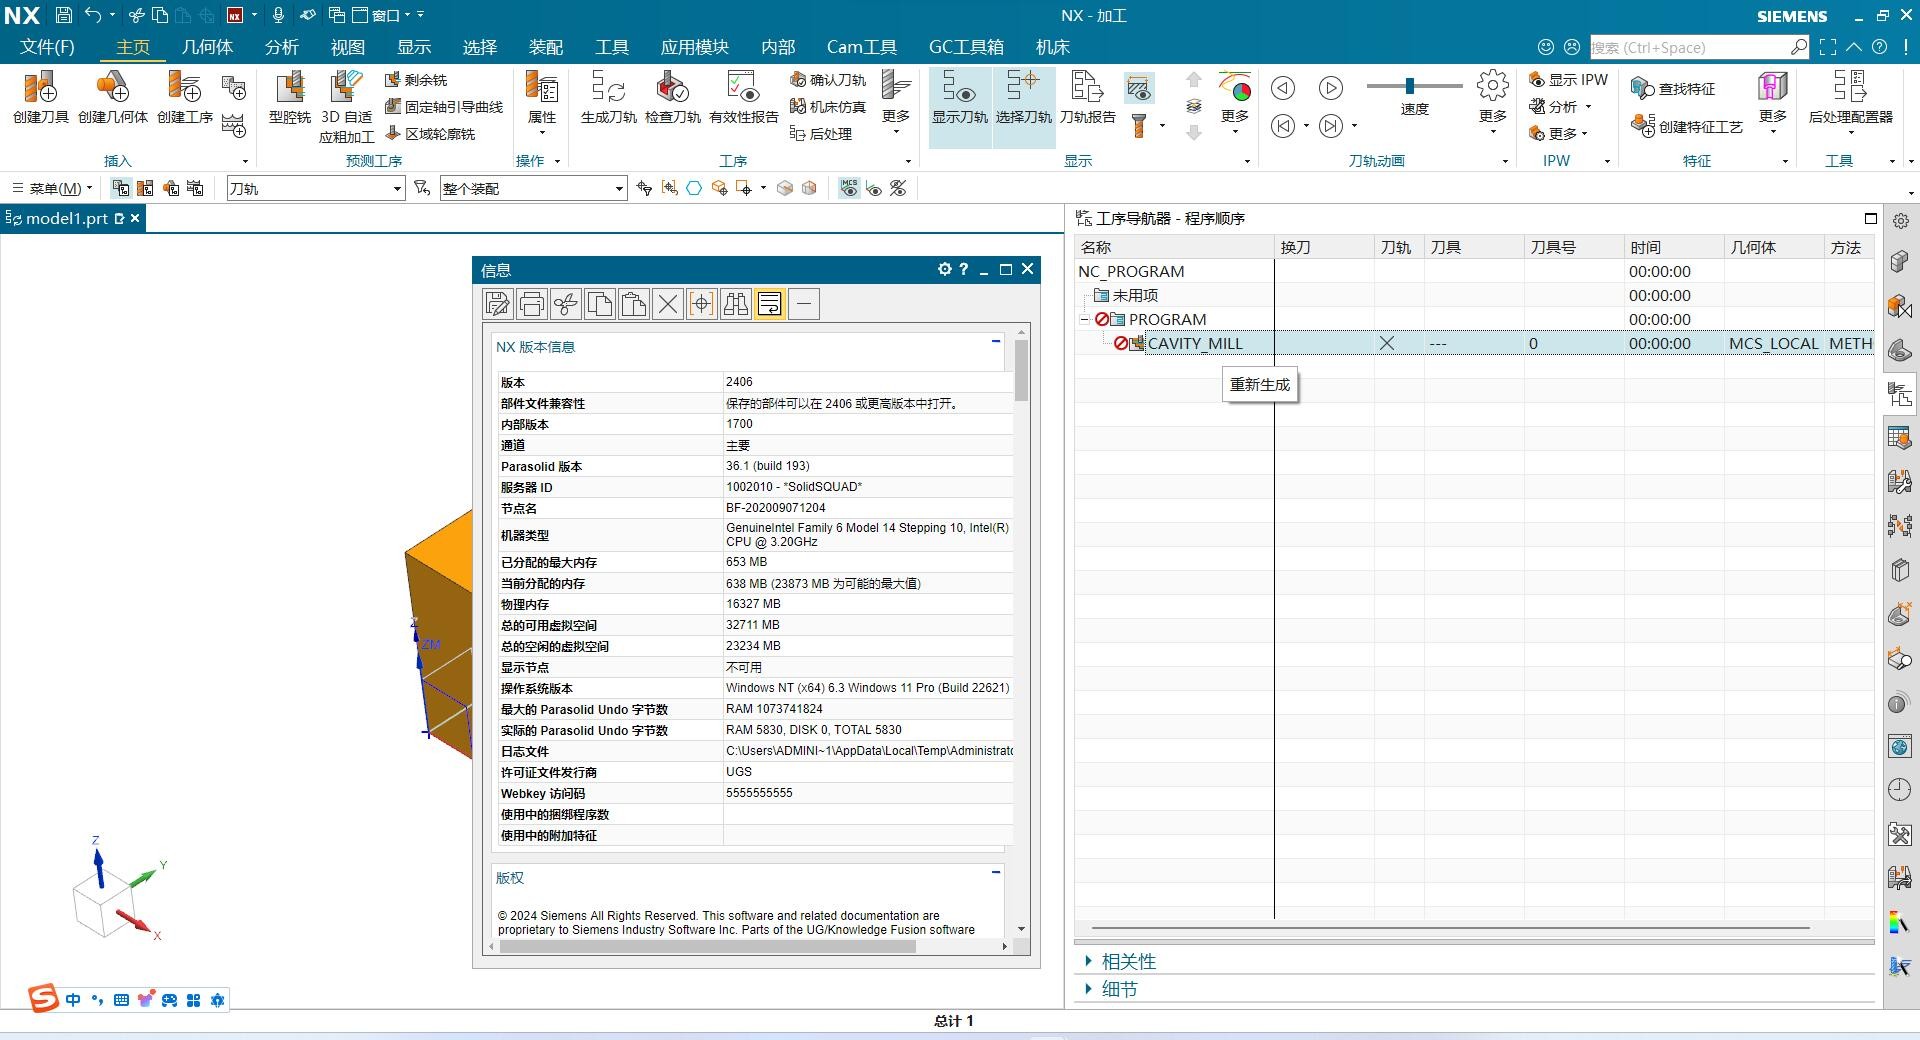Collapse the NX version info section
Image resolution: width=1920 pixels, height=1040 pixels.
996,341
